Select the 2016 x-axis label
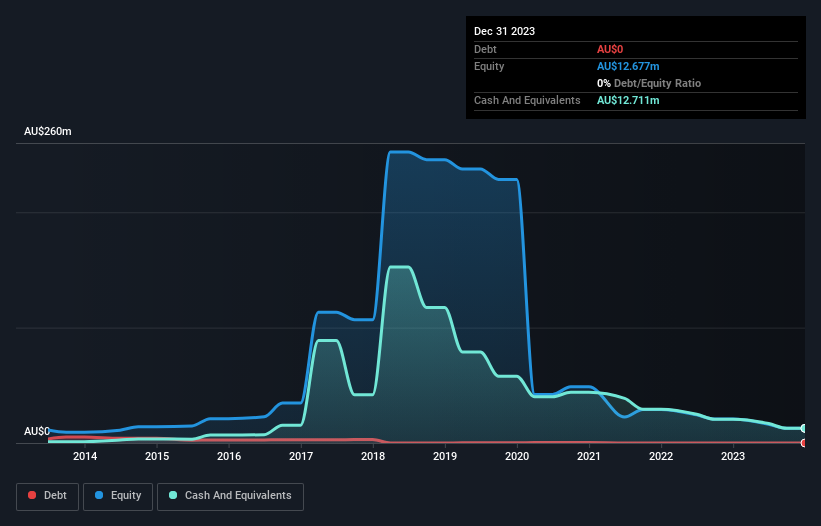821x526 pixels. coord(229,456)
